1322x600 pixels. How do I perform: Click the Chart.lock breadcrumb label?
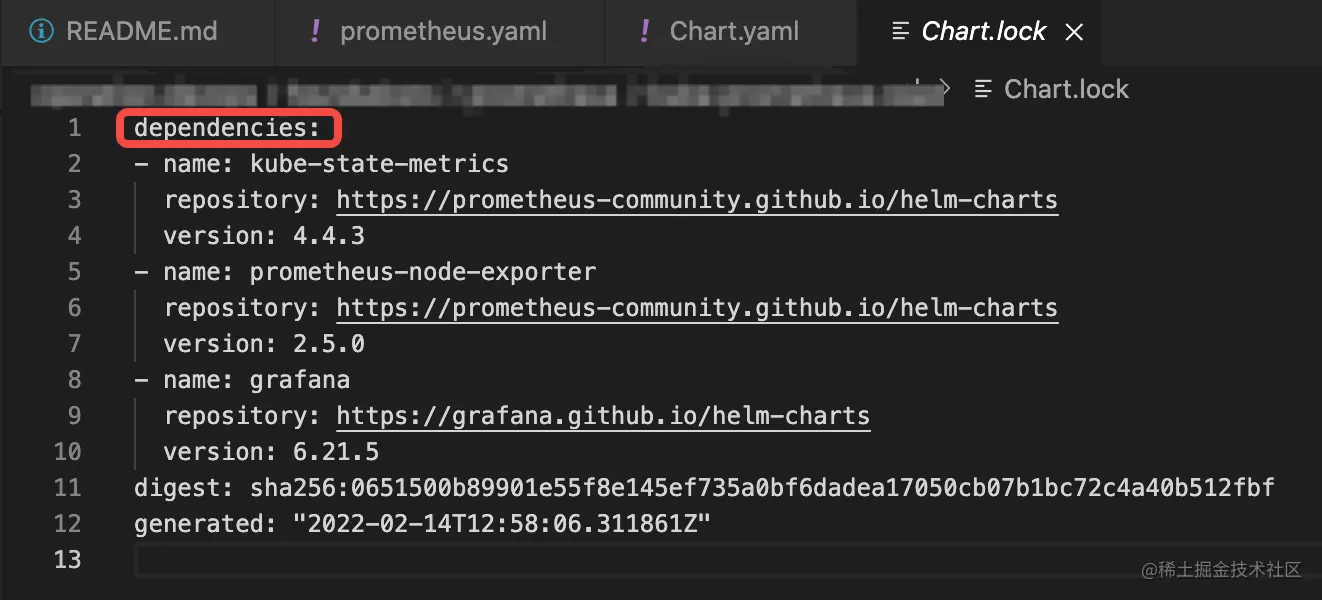[x=1066, y=89]
